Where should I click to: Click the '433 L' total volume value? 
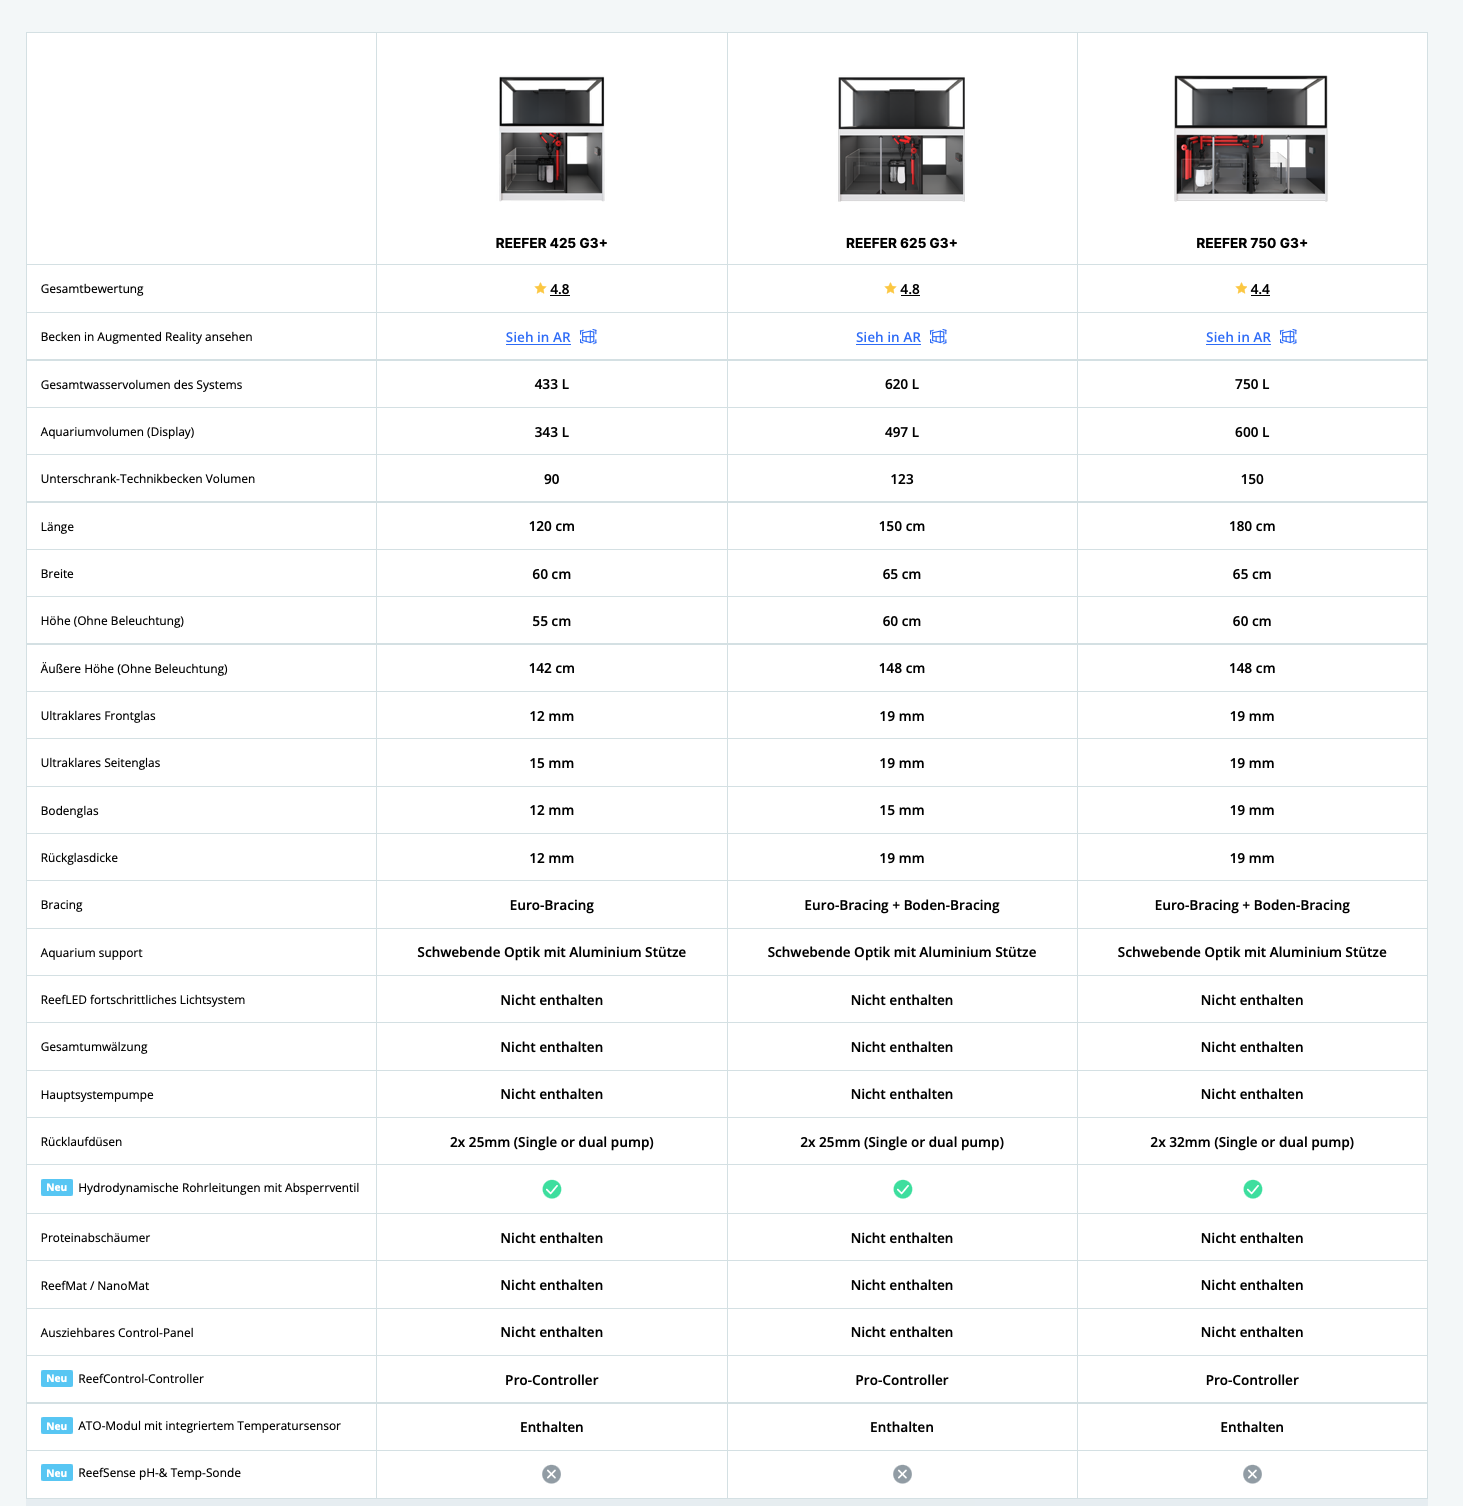tap(552, 384)
